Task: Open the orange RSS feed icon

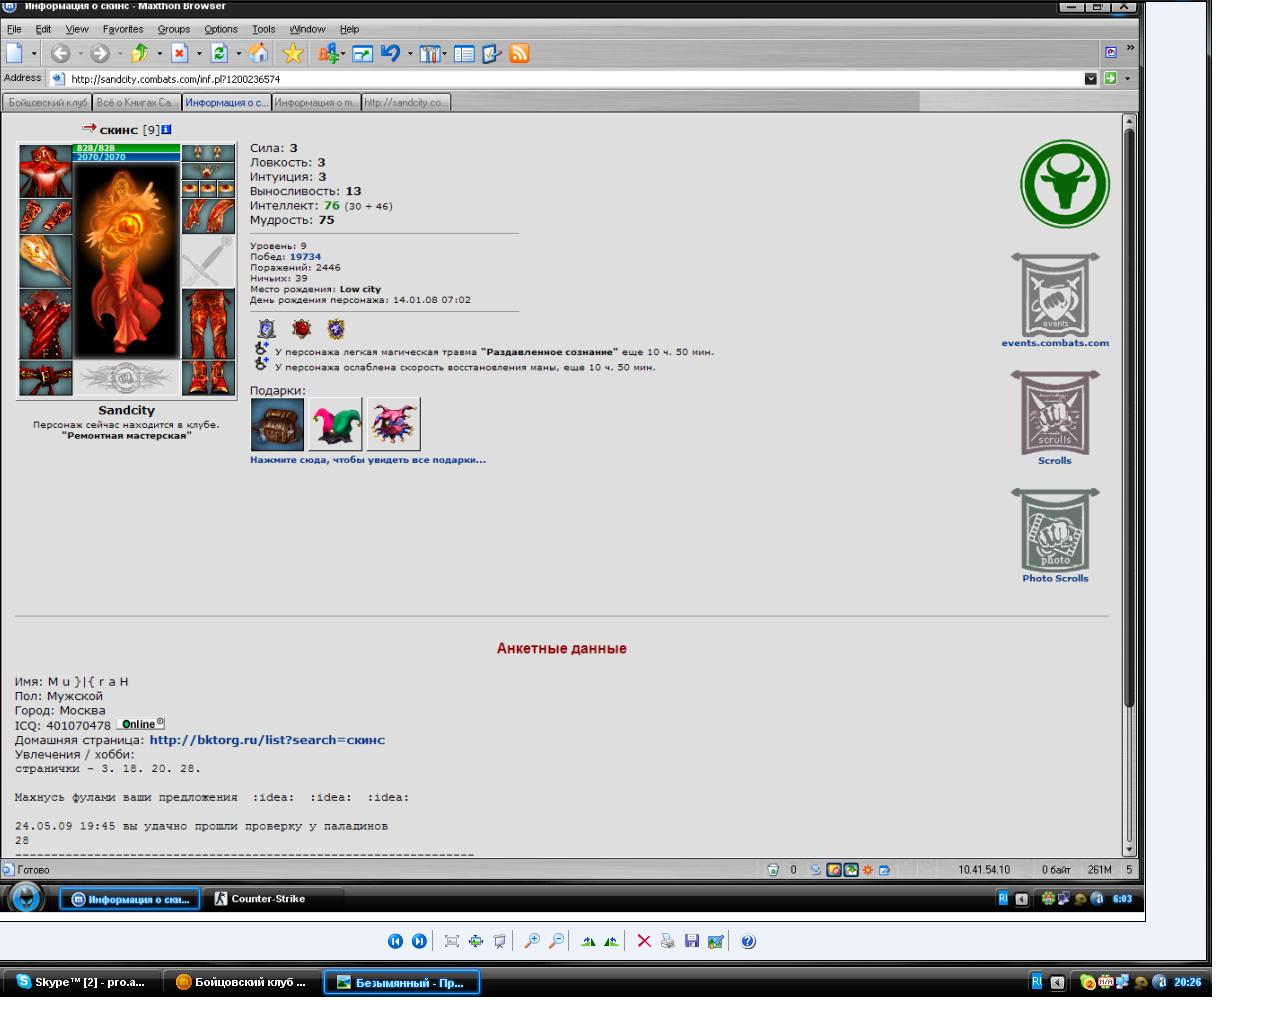Action: 519,54
